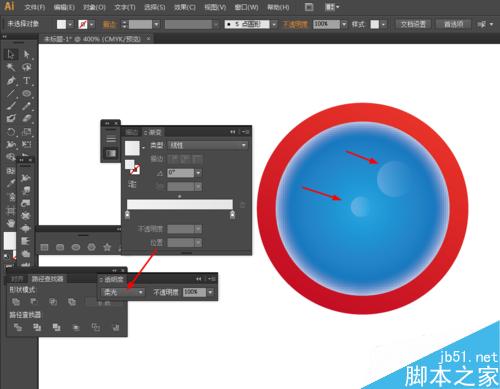Click the gradient fill swatch in Gradient panel

click(x=132, y=147)
